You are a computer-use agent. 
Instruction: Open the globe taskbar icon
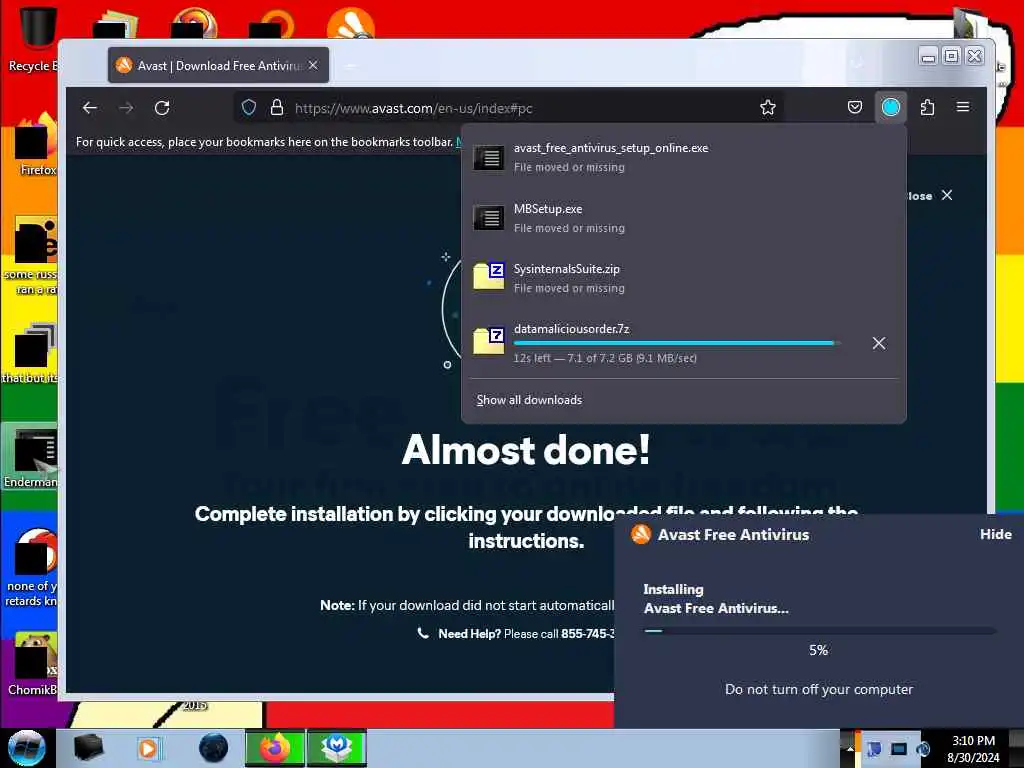coord(213,748)
